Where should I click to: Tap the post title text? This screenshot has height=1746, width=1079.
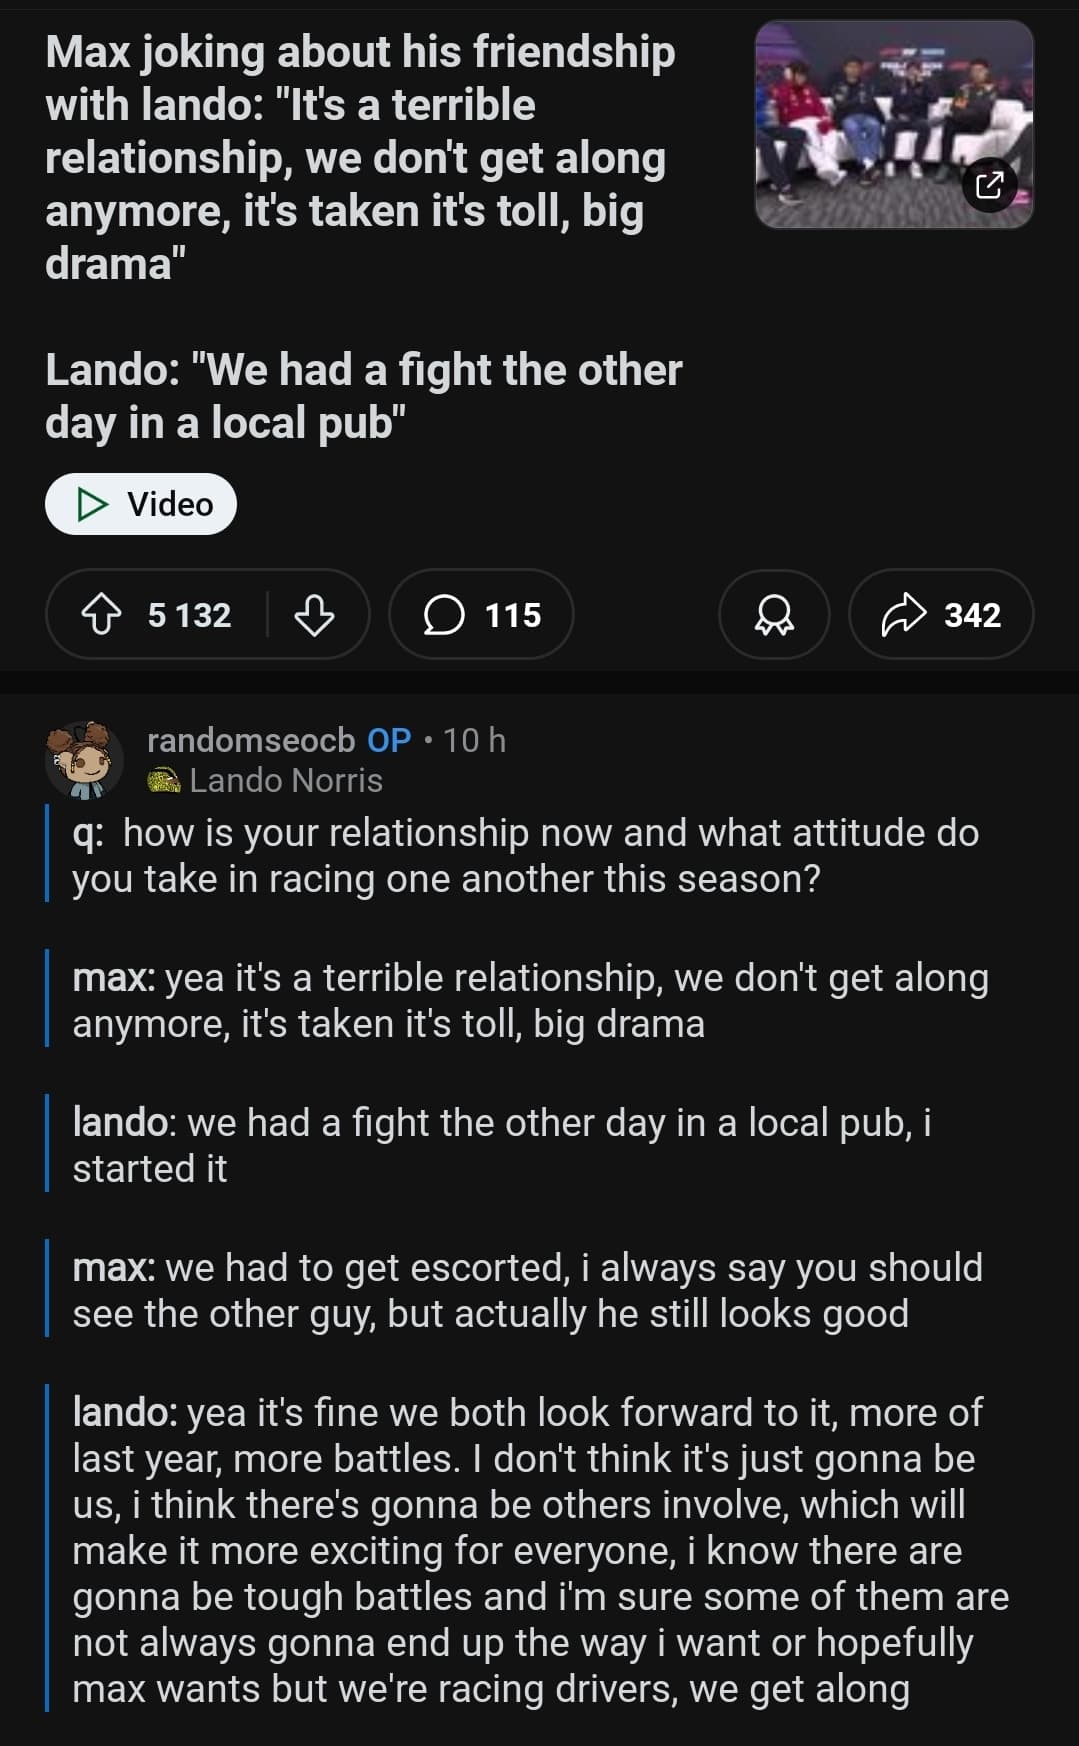point(360,158)
